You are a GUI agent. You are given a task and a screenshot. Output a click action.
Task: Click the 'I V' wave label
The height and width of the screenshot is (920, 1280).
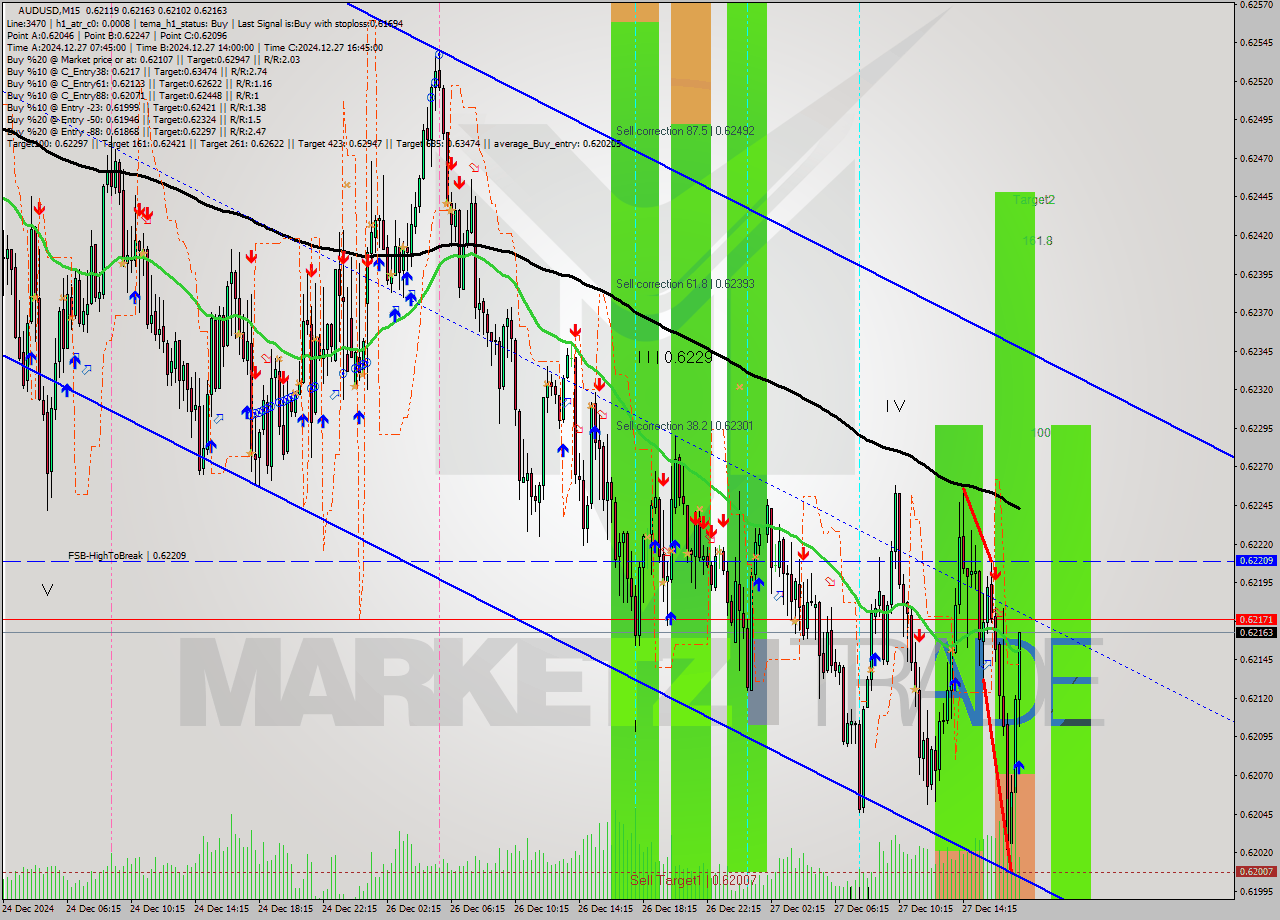pyautogui.click(x=895, y=406)
